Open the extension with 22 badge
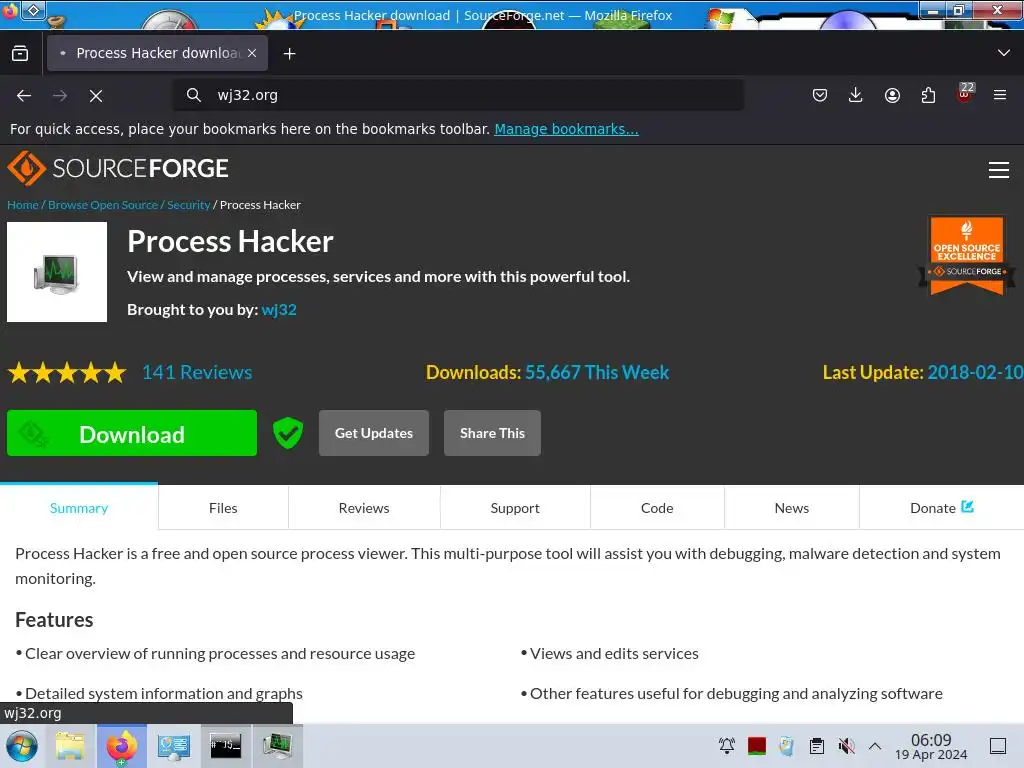The height and width of the screenshot is (768, 1024). point(965,93)
